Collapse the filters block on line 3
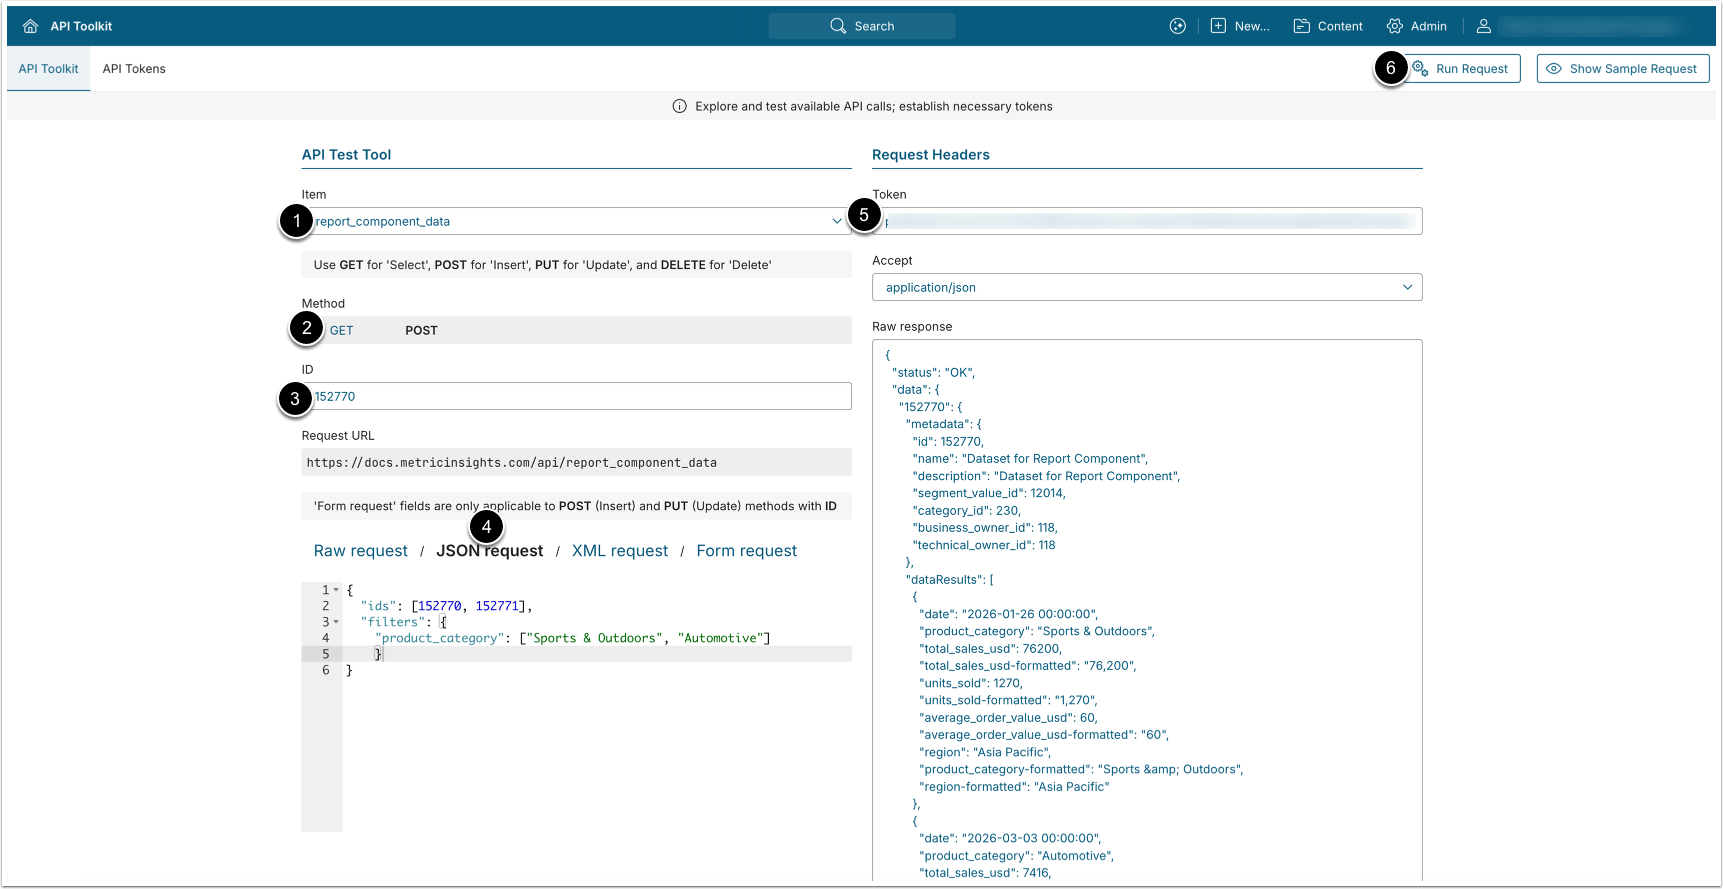This screenshot has height=889, width=1723. tap(336, 622)
